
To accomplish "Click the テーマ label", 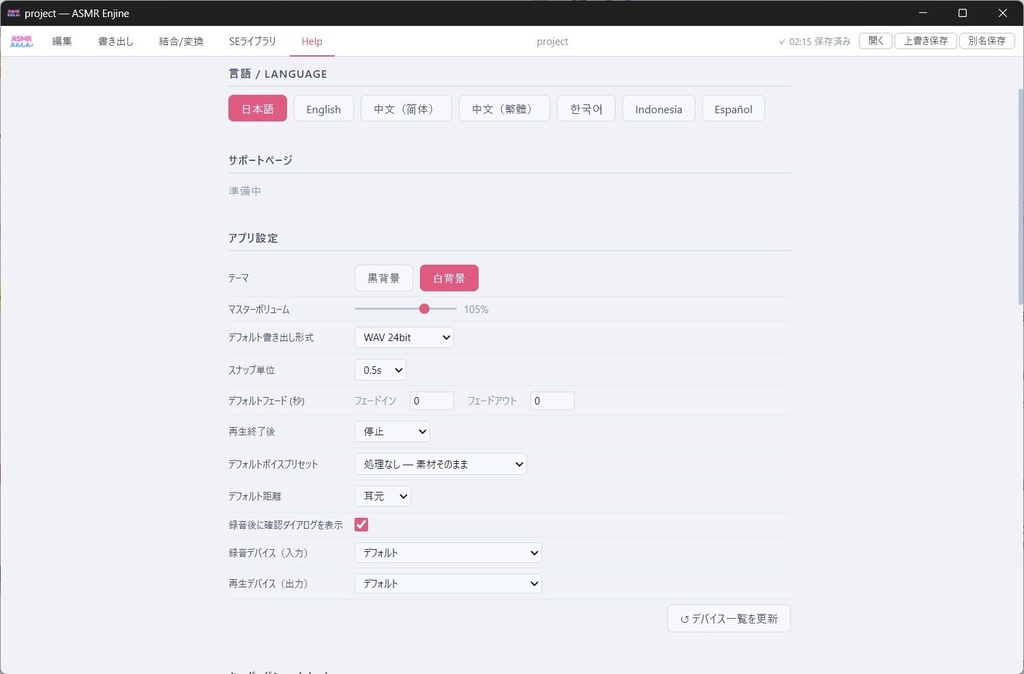I will click(x=238, y=278).
